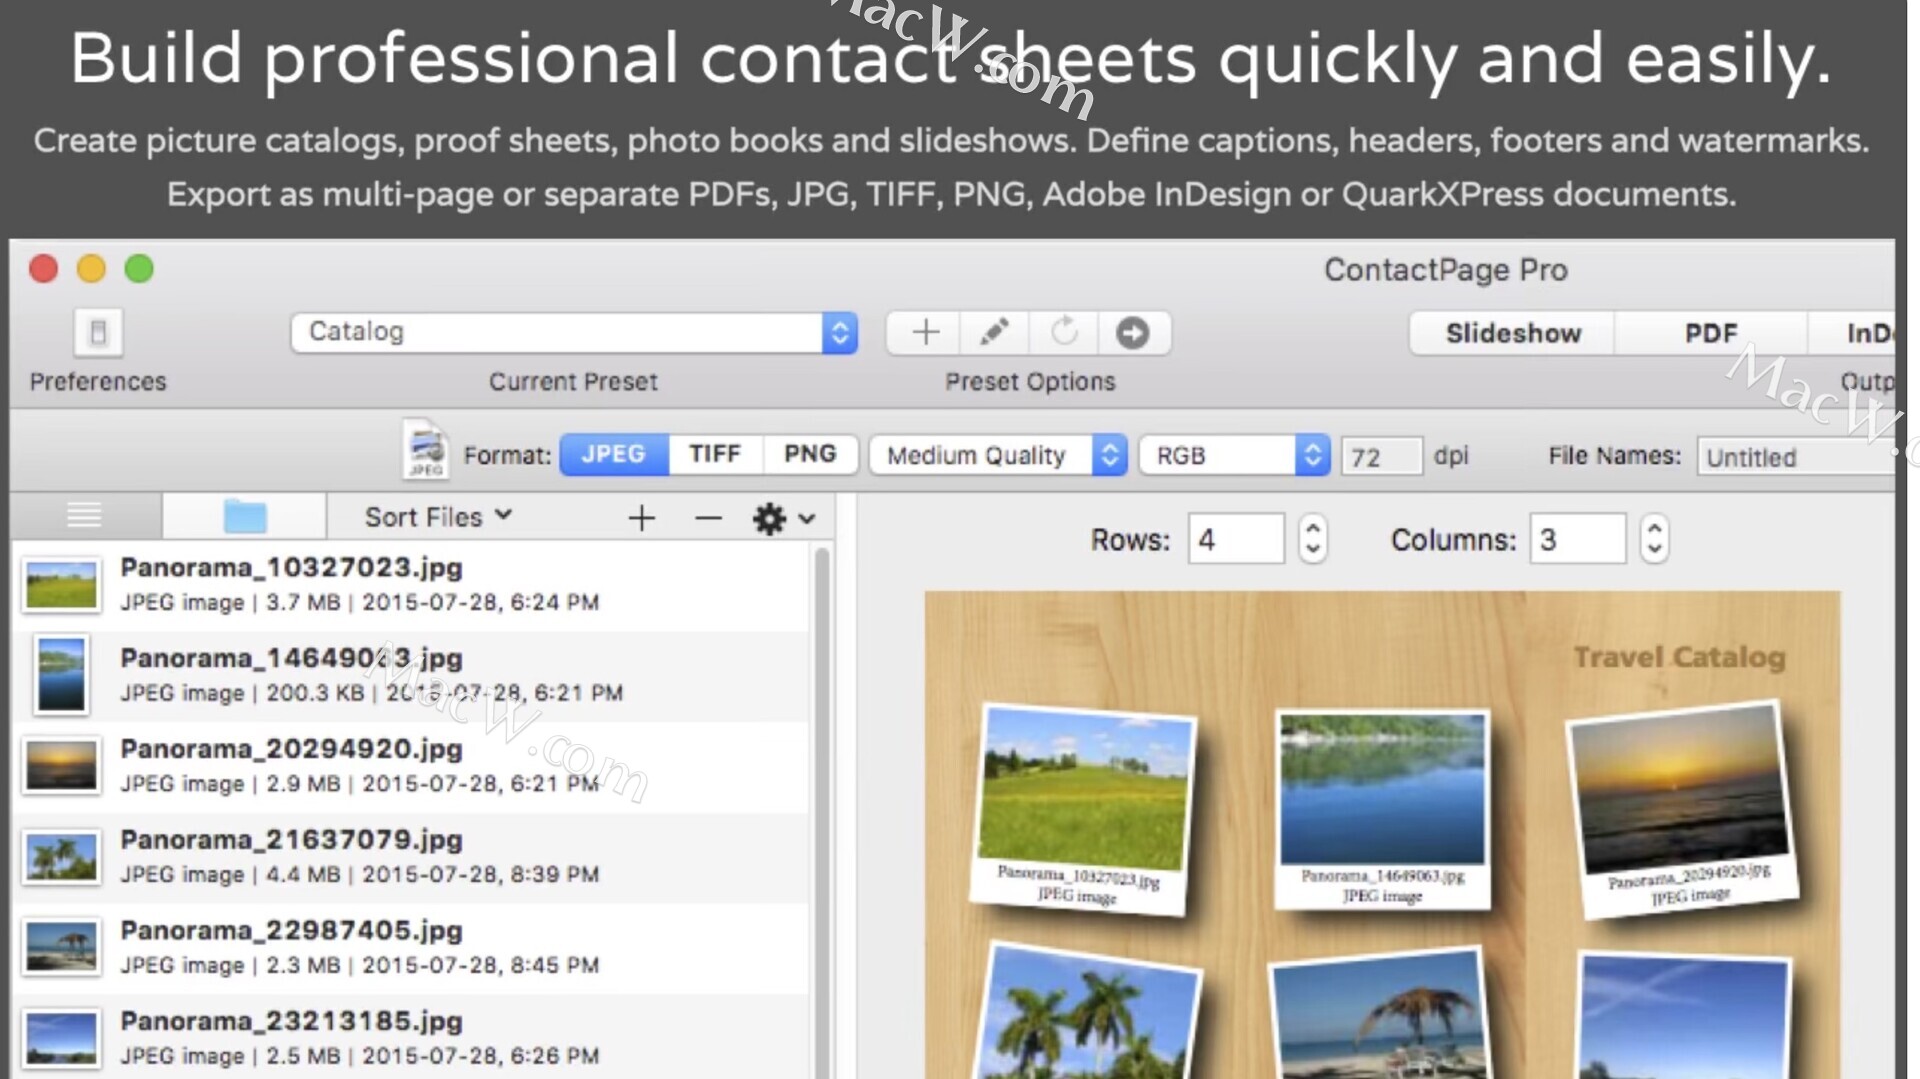Add files with the plus button
This screenshot has height=1079, width=1920.
coord(641,518)
